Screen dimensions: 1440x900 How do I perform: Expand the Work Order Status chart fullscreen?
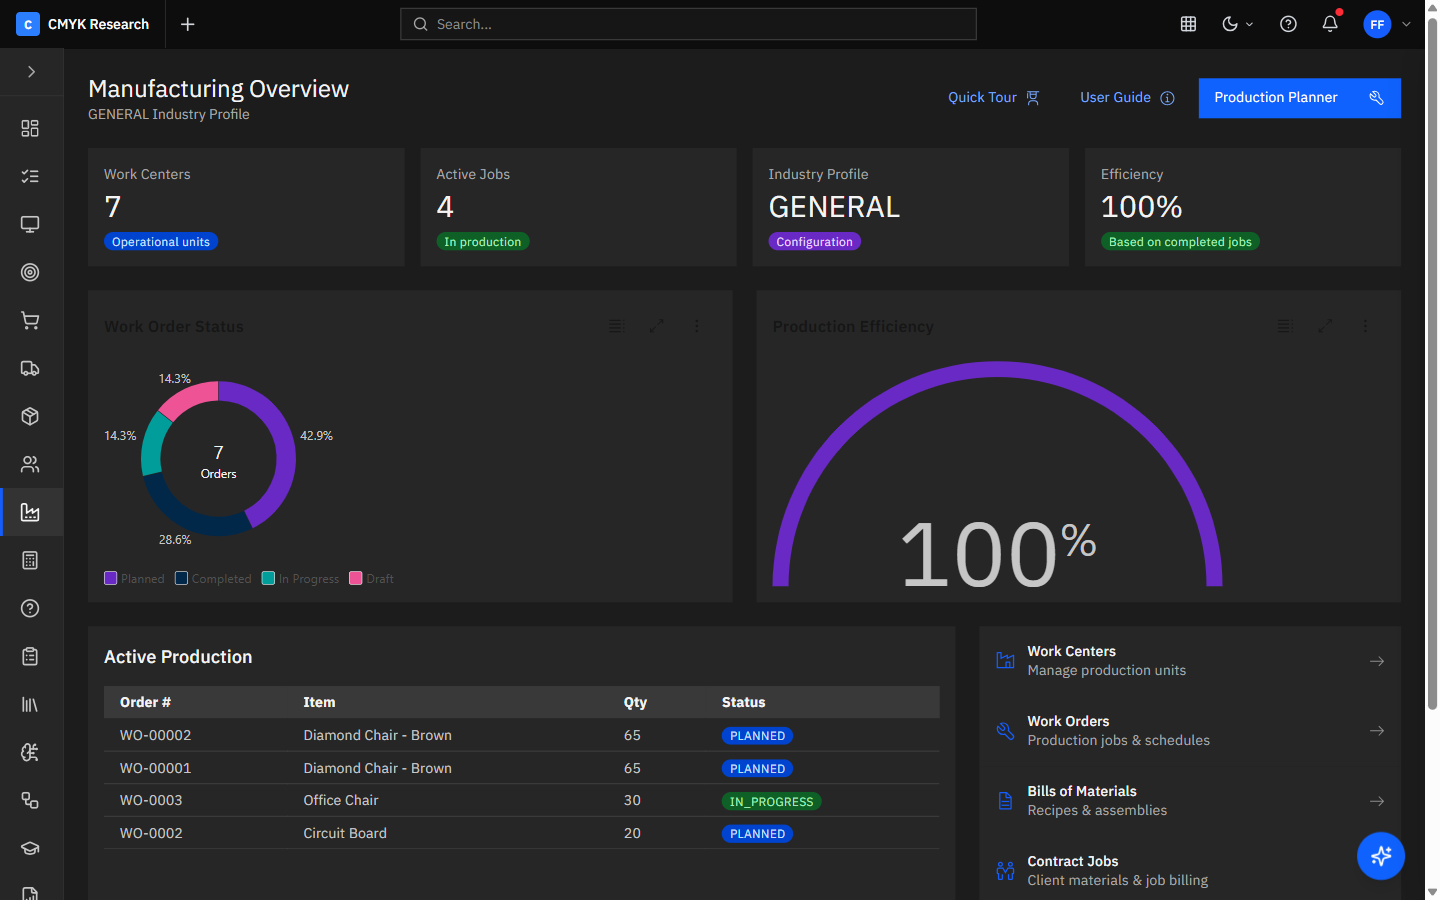657,326
